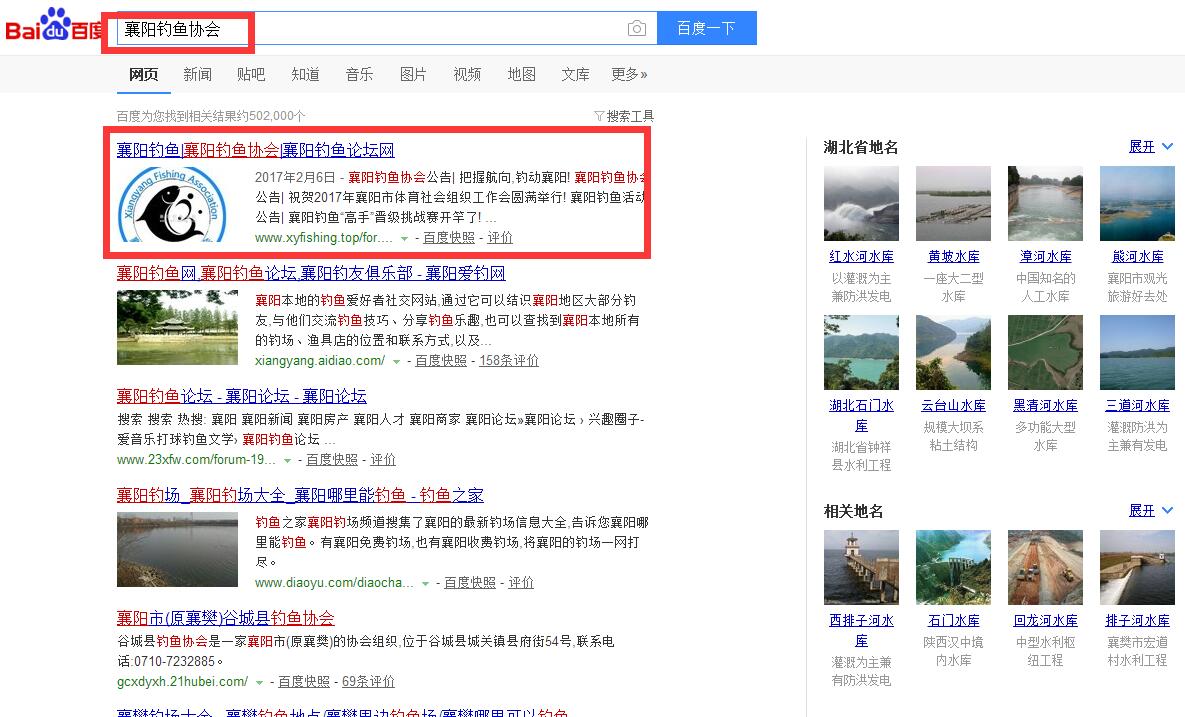Click the 红水河水库 name link
This screenshot has width=1185, height=717.
point(862,257)
